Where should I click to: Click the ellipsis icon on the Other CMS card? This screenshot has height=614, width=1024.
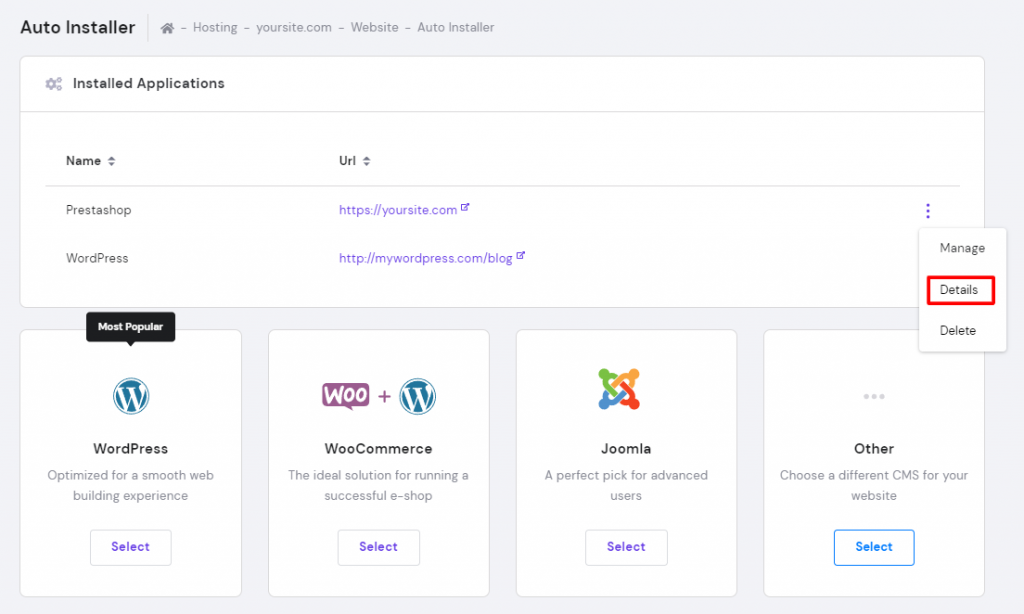(x=873, y=396)
